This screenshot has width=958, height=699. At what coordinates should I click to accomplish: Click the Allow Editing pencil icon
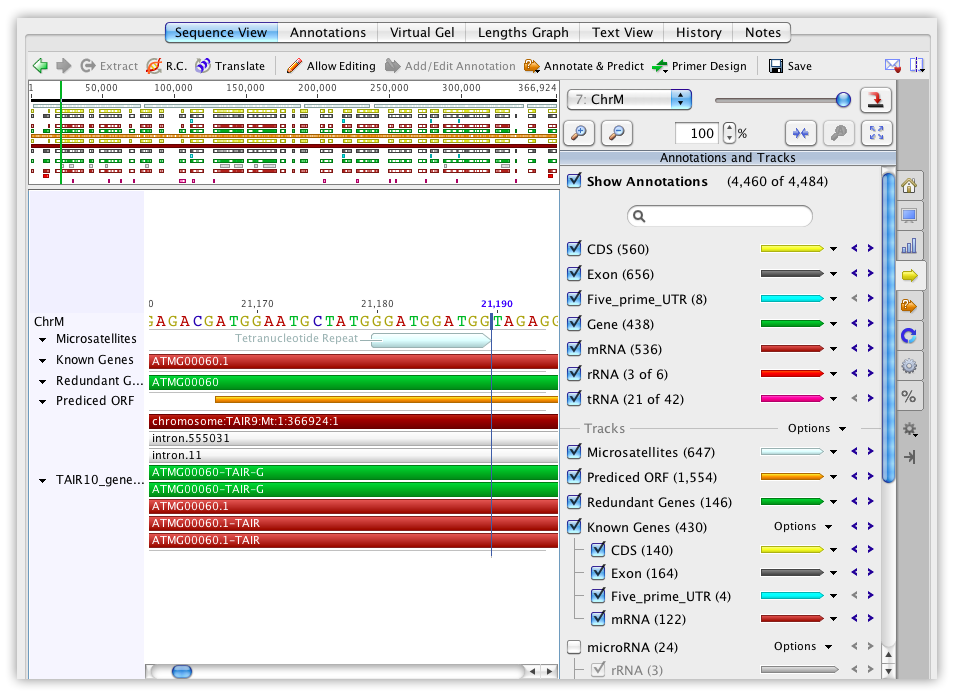click(x=294, y=65)
